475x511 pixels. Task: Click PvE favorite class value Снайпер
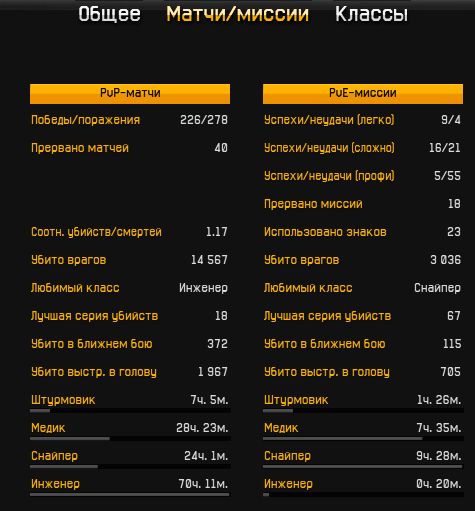click(438, 288)
